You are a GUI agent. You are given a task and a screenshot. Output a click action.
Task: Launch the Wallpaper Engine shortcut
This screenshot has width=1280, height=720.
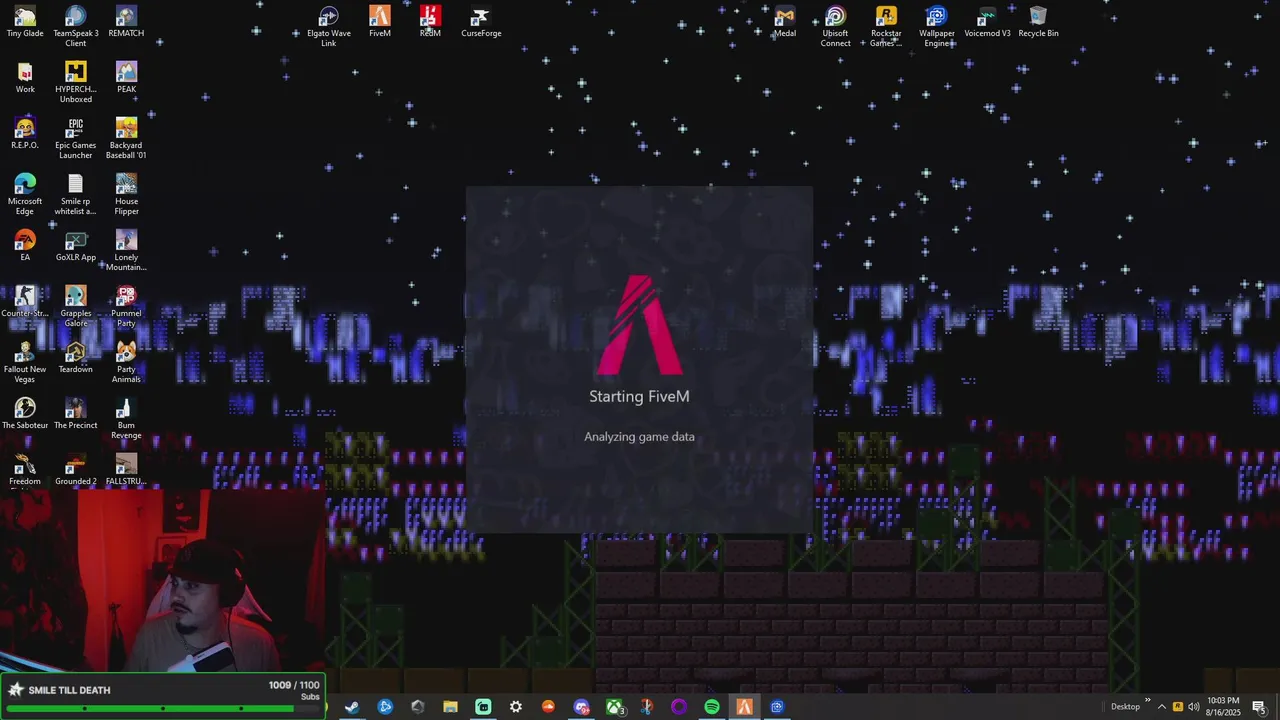coord(937,26)
